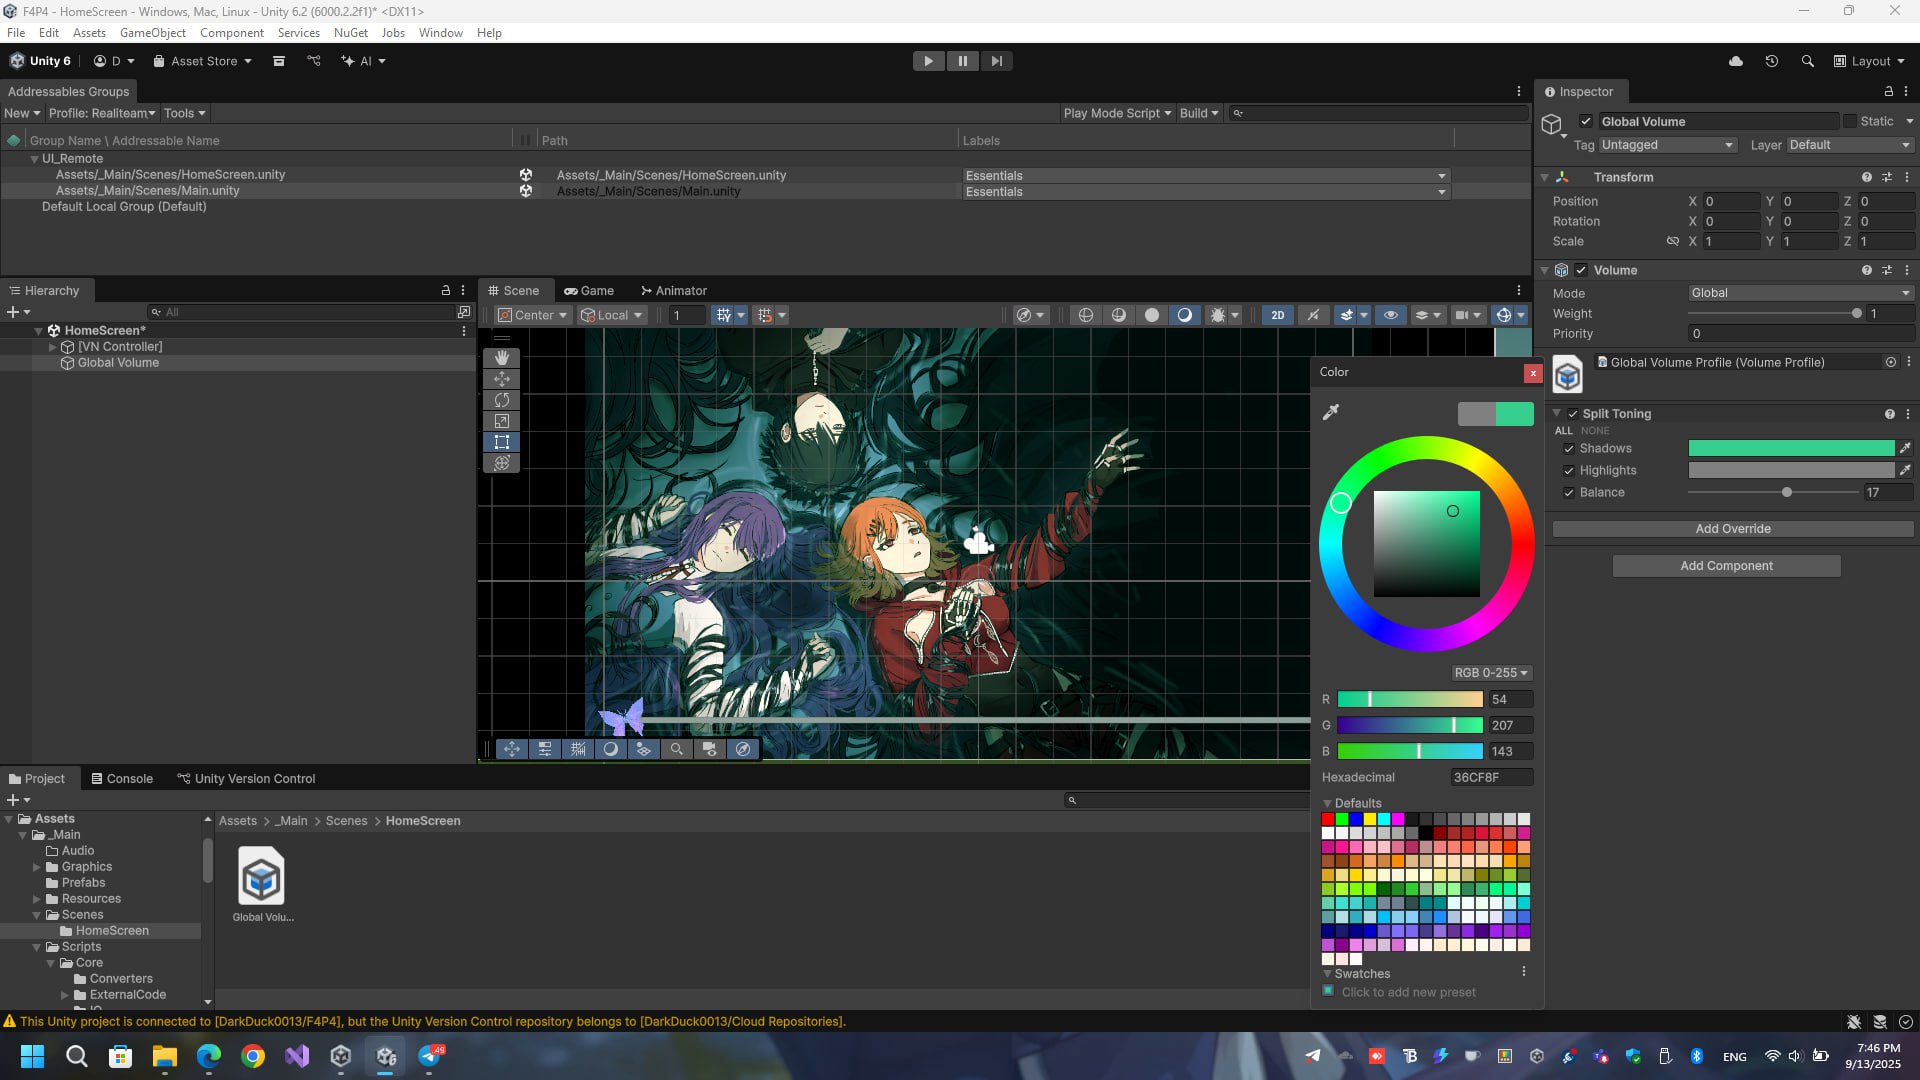This screenshot has height=1080, width=1920.
Task: Expand the VN Controller hierarchy item
Action: point(53,347)
